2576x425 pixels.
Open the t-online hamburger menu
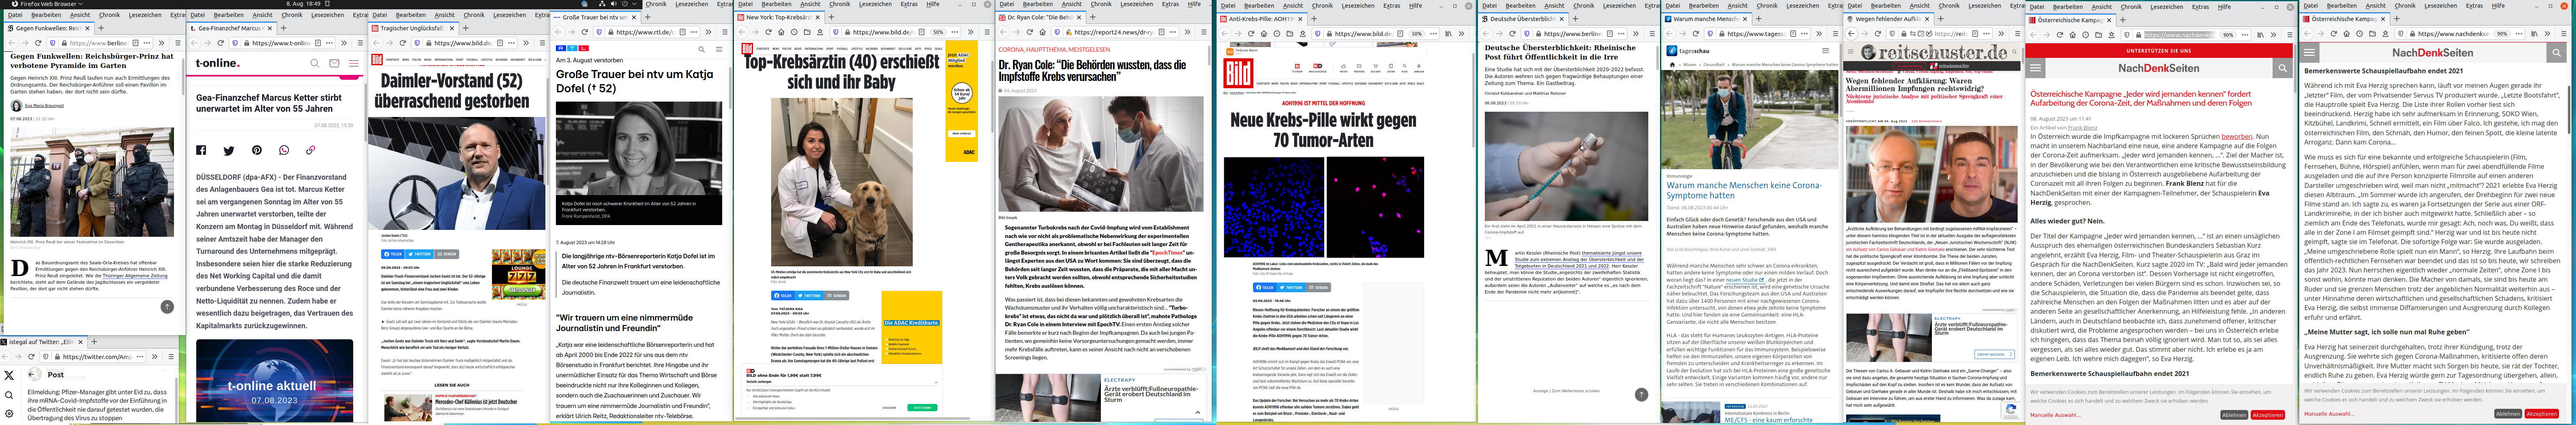point(354,63)
